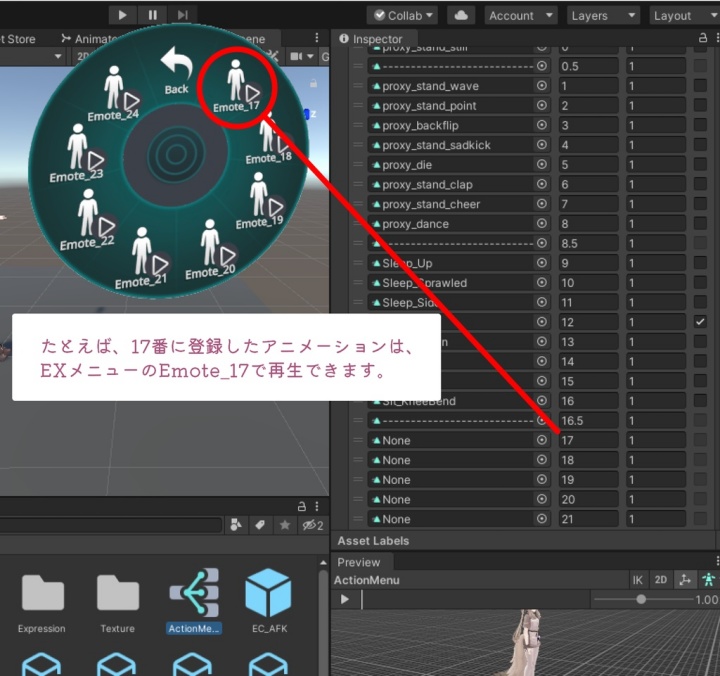Open scene panel three-dot options menu
This screenshot has height=676, width=720.
point(316,37)
